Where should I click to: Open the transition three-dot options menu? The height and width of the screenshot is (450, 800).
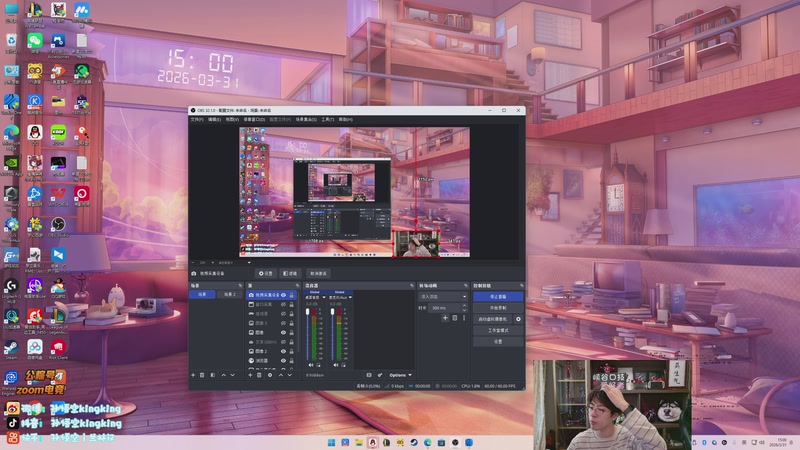(x=464, y=318)
